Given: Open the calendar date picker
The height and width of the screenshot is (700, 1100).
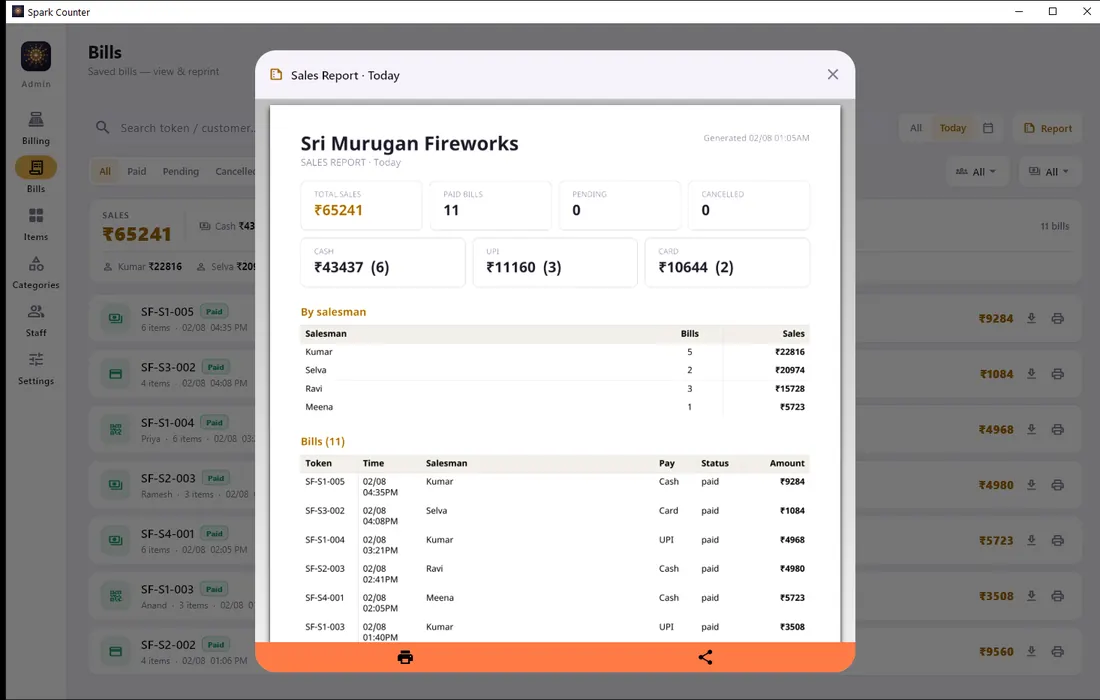Looking at the screenshot, I should [988, 128].
